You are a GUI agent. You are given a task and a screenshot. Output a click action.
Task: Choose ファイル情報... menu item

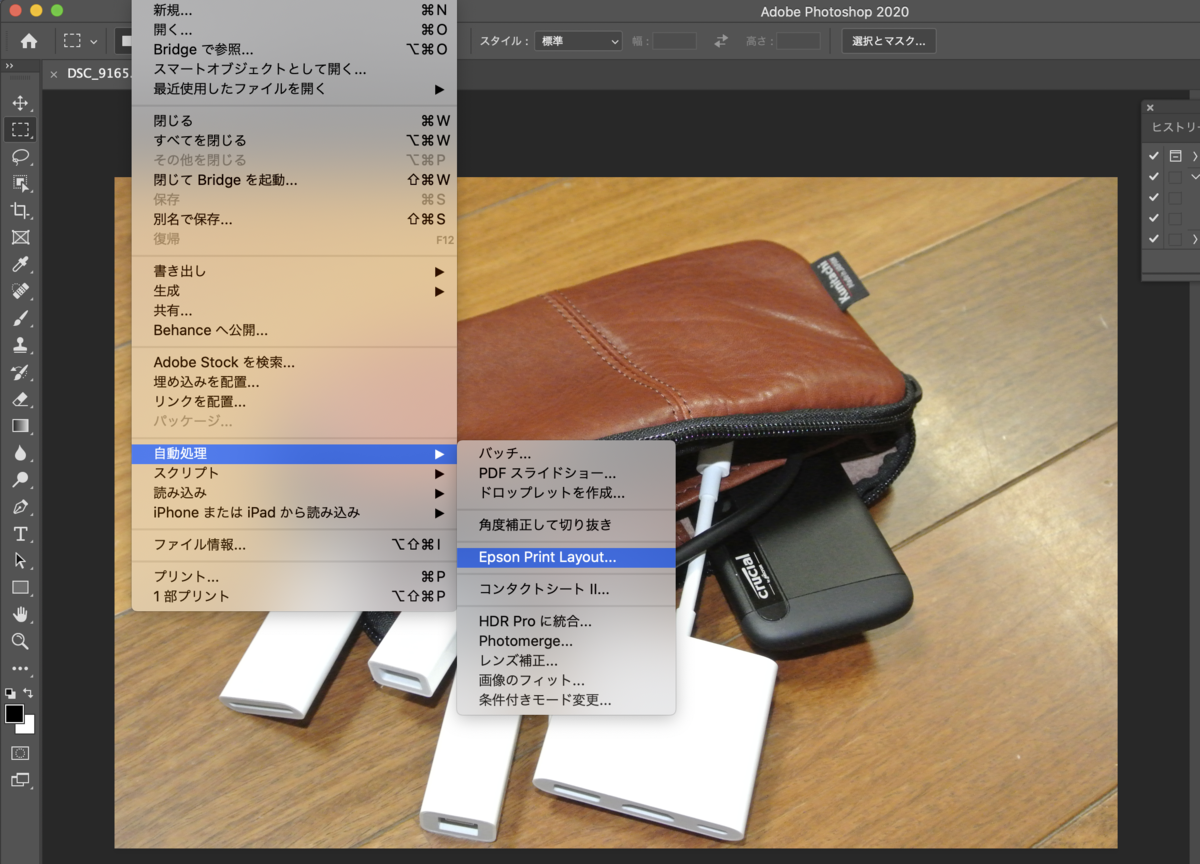click(x=294, y=544)
